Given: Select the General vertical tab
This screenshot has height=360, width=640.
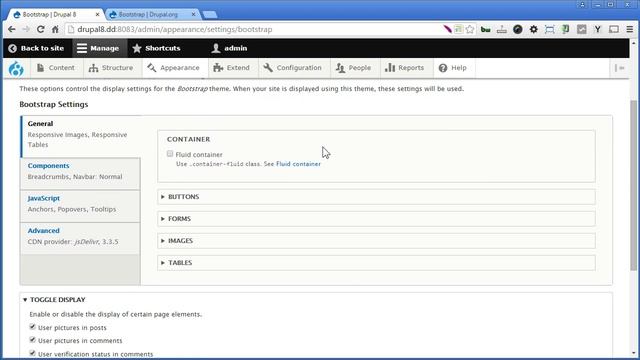Looking at the screenshot, I should 81,136.
